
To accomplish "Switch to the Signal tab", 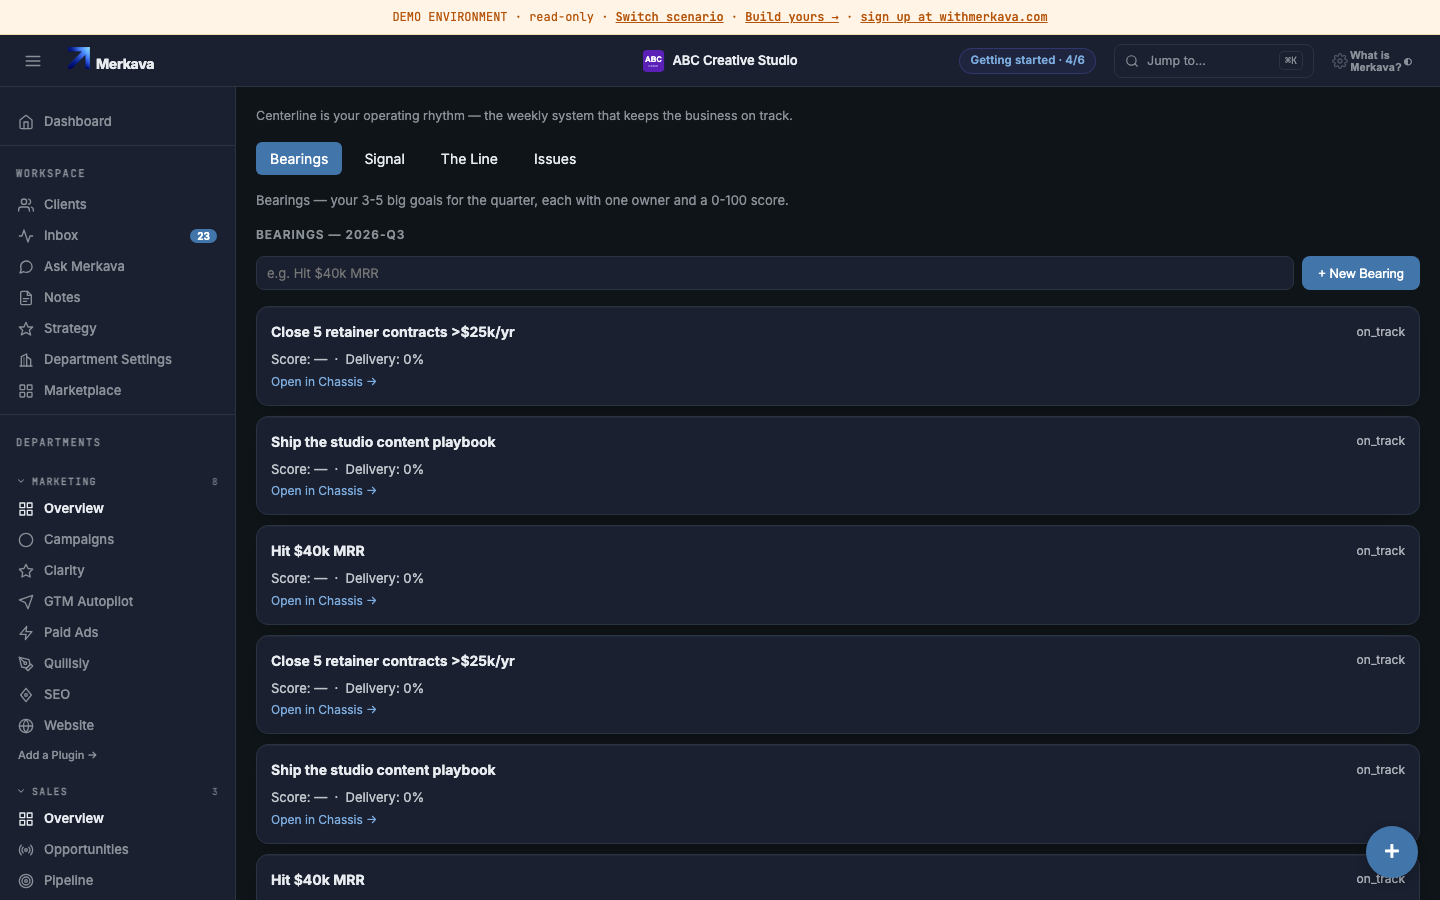I will (x=384, y=159).
